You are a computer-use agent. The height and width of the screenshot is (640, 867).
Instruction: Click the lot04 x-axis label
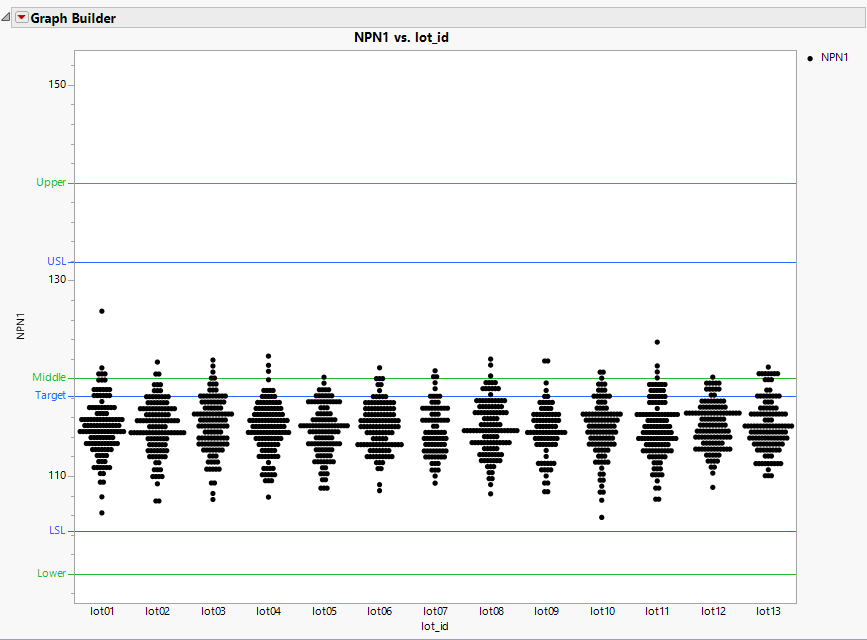[269, 611]
